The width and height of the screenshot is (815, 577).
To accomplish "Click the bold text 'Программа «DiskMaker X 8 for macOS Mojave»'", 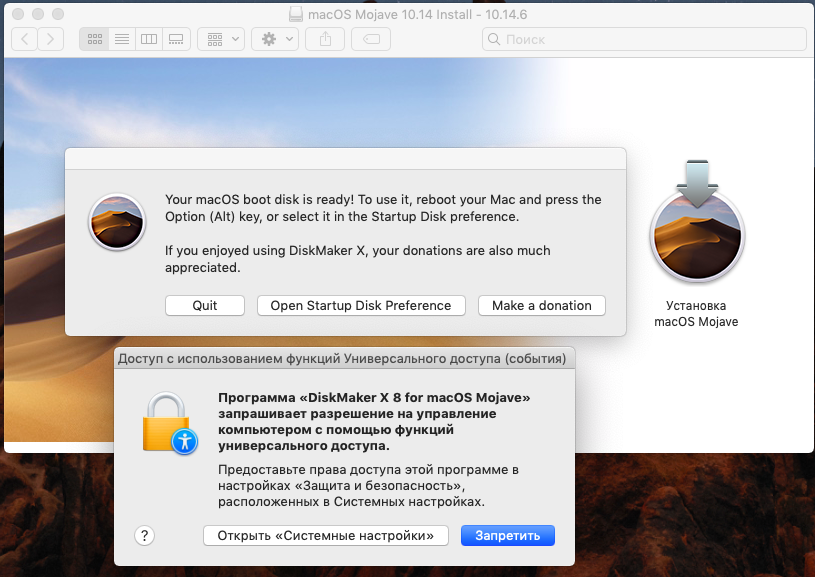I will pyautogui.click(x=374, y=398).
